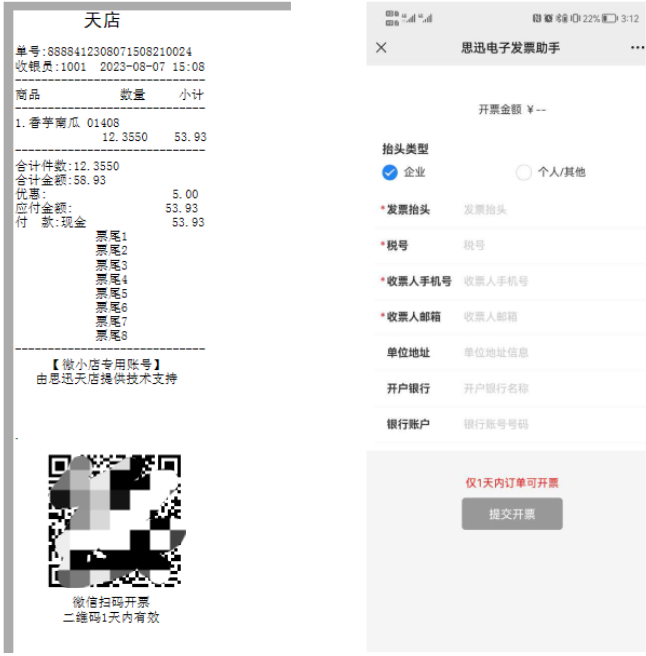646x656 pixels.
Task: Tap the 提交开票 submit button
Action: point(512,514)
